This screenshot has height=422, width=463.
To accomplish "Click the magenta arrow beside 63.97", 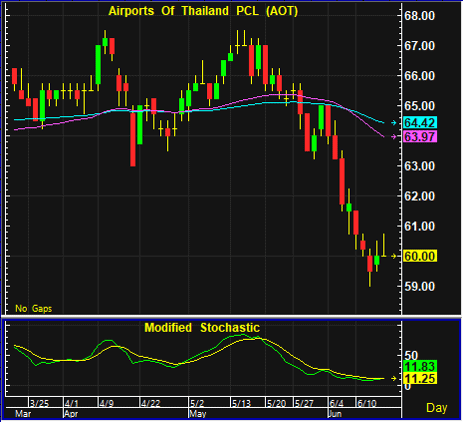I will coord(394,136).
